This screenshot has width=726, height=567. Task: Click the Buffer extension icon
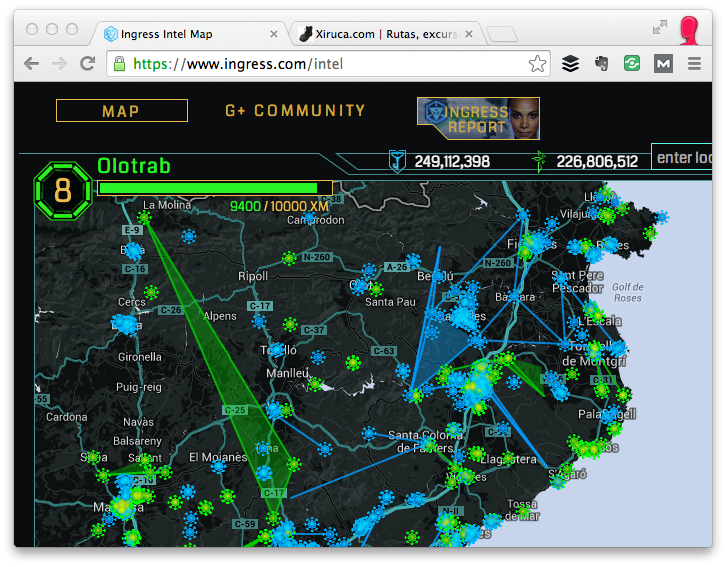[x=570, y=64]
